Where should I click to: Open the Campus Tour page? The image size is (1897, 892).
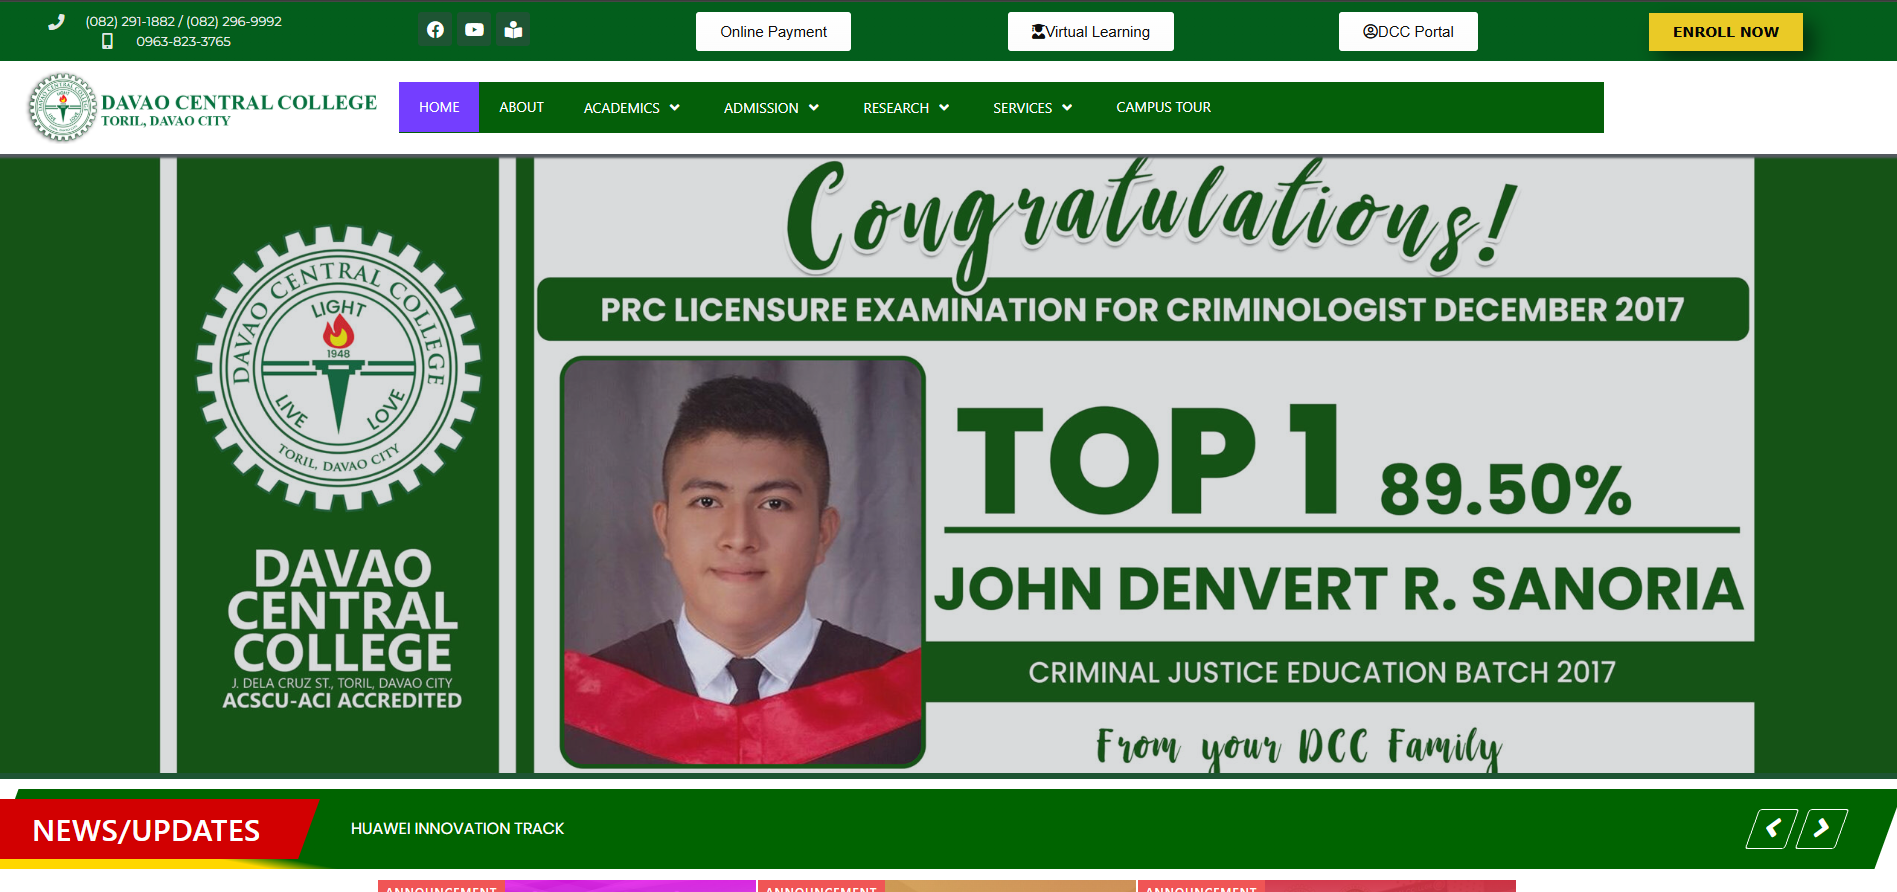1163,107
